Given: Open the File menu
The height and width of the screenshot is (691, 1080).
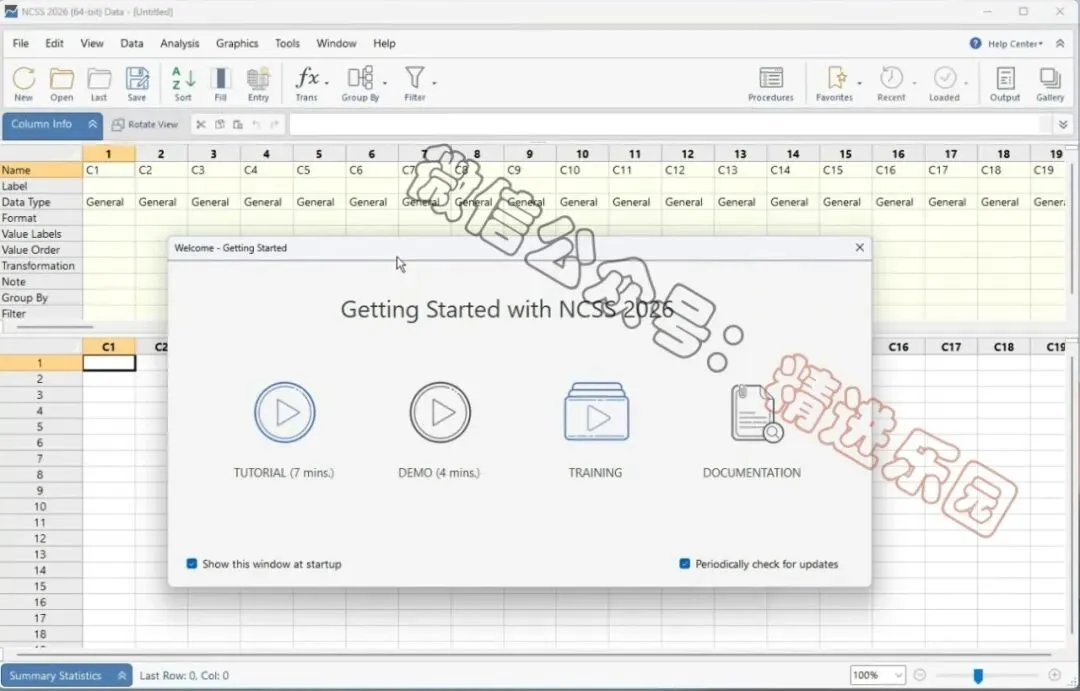Looking at the screenshot, I should pos(21,43).
